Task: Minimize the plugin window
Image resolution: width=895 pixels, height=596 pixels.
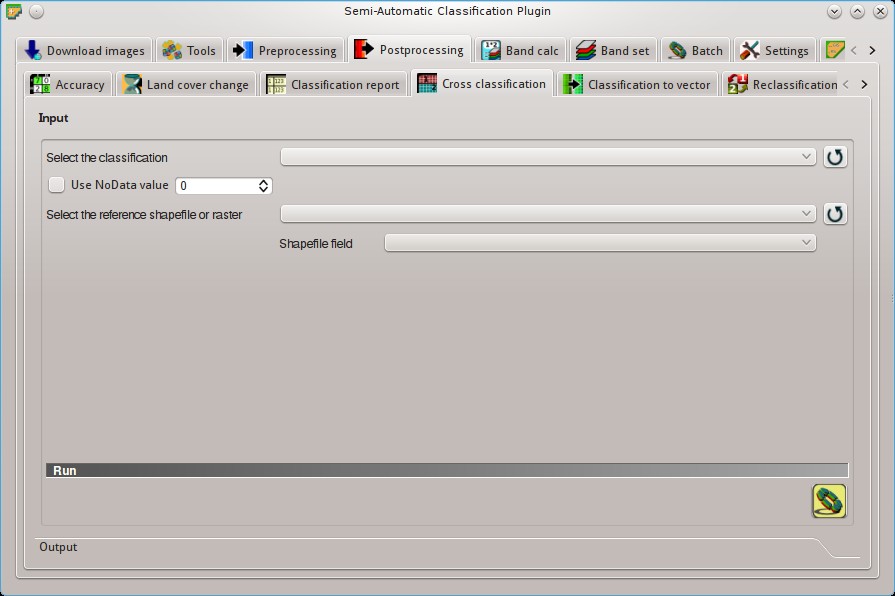Action: (x=834, y=11)
